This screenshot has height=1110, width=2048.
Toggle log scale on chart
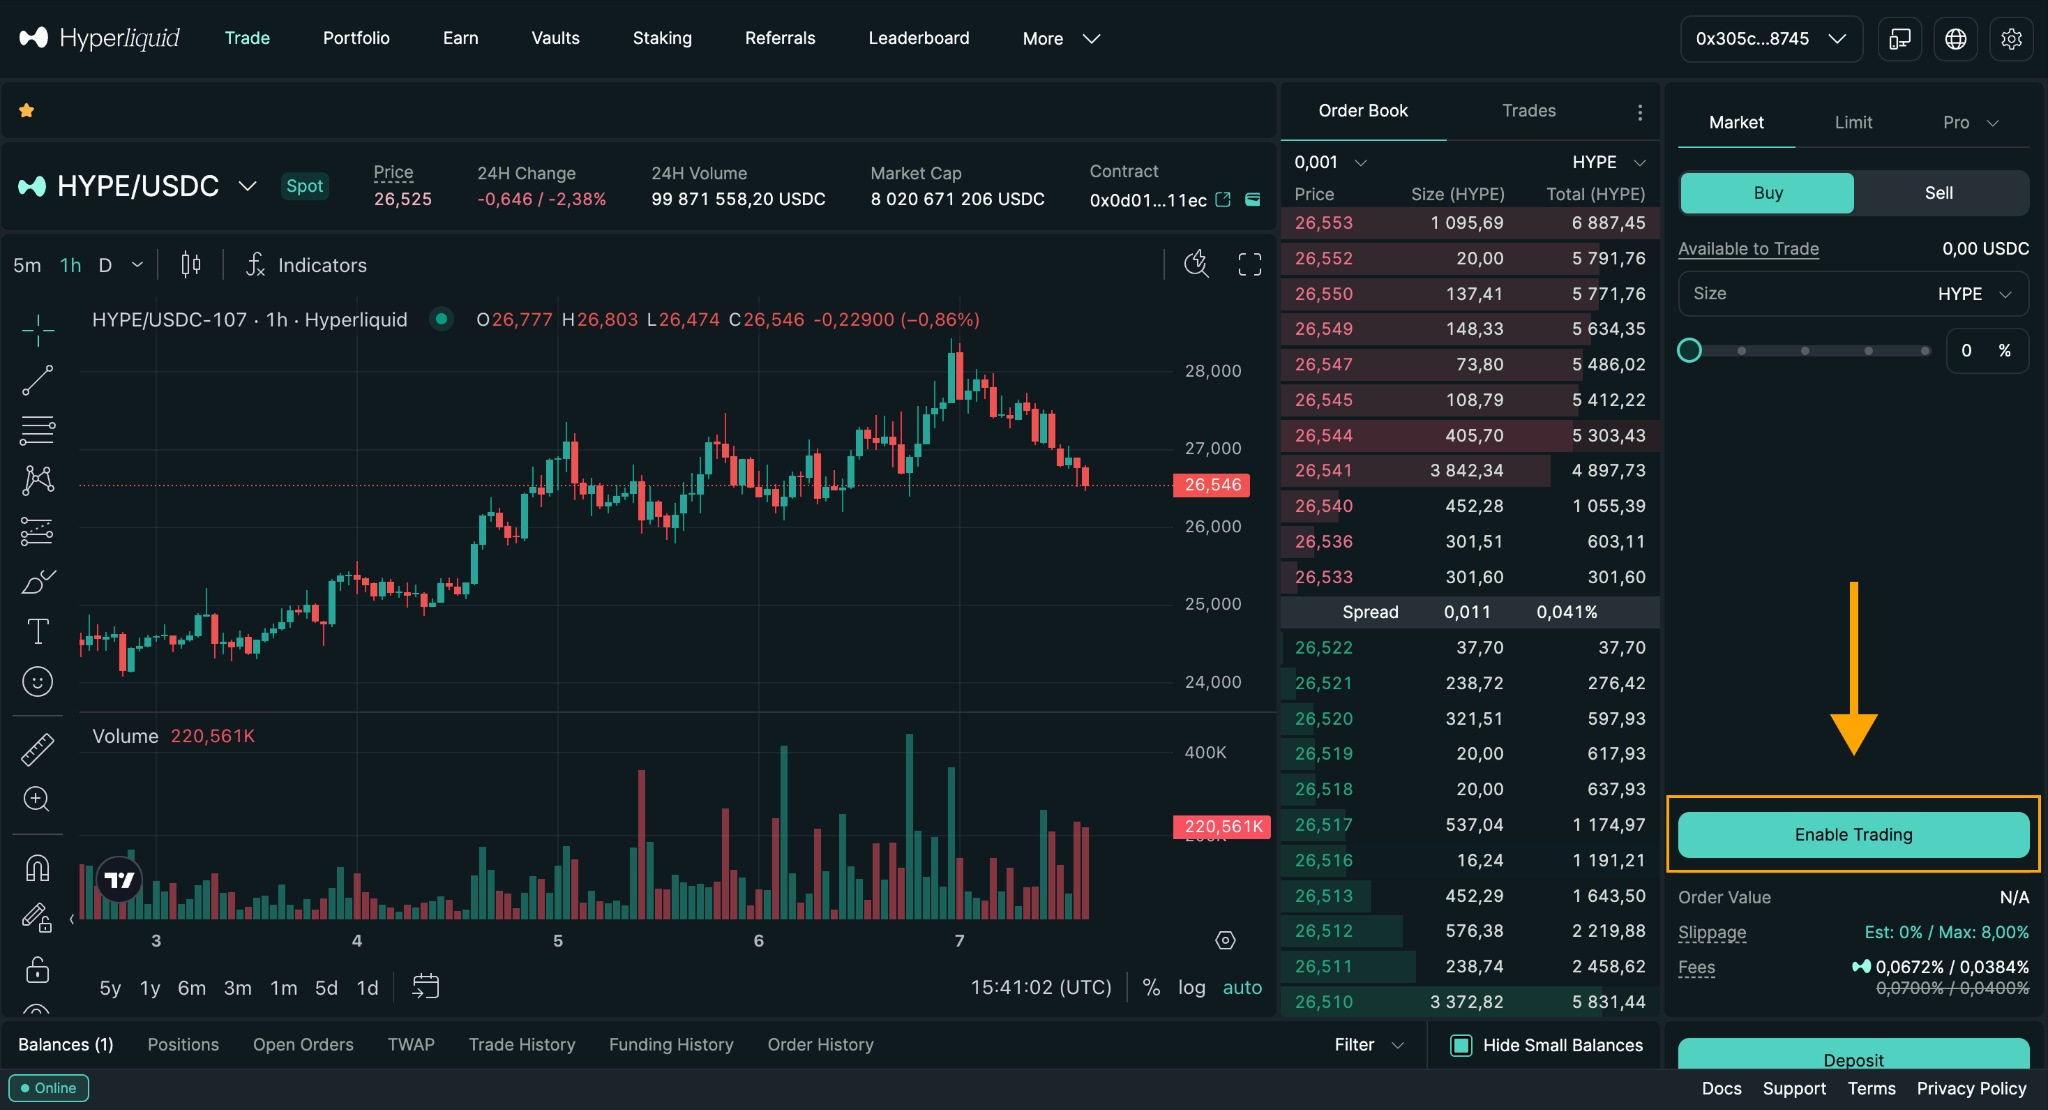1192,987
